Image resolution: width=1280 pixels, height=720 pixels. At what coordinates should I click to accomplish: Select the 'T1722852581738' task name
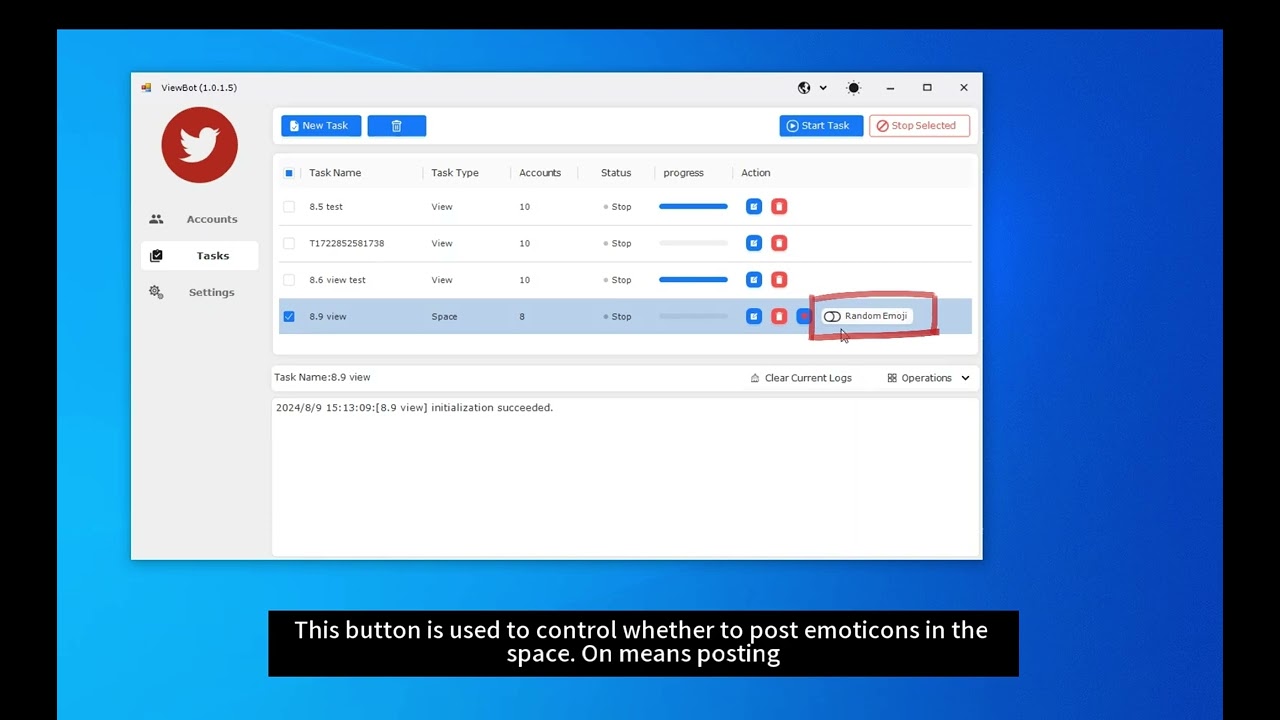(346, 243)
